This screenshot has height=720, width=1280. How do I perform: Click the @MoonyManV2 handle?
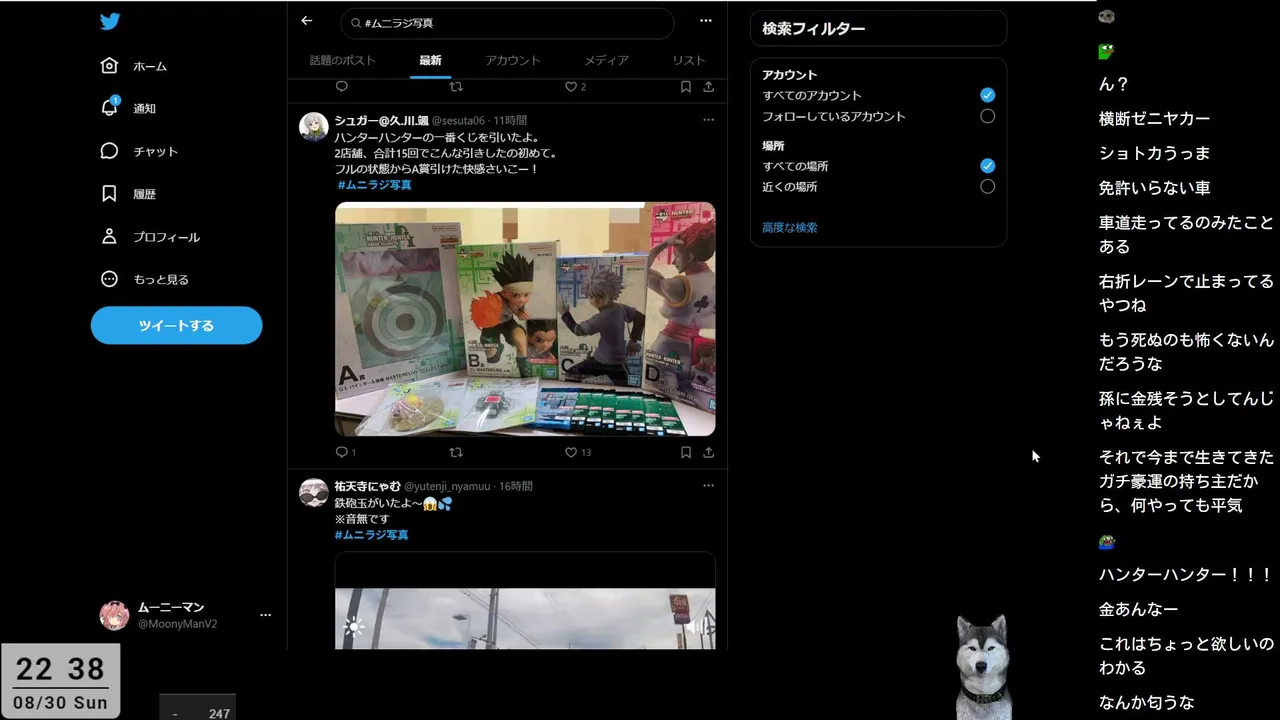click(177, 624)
